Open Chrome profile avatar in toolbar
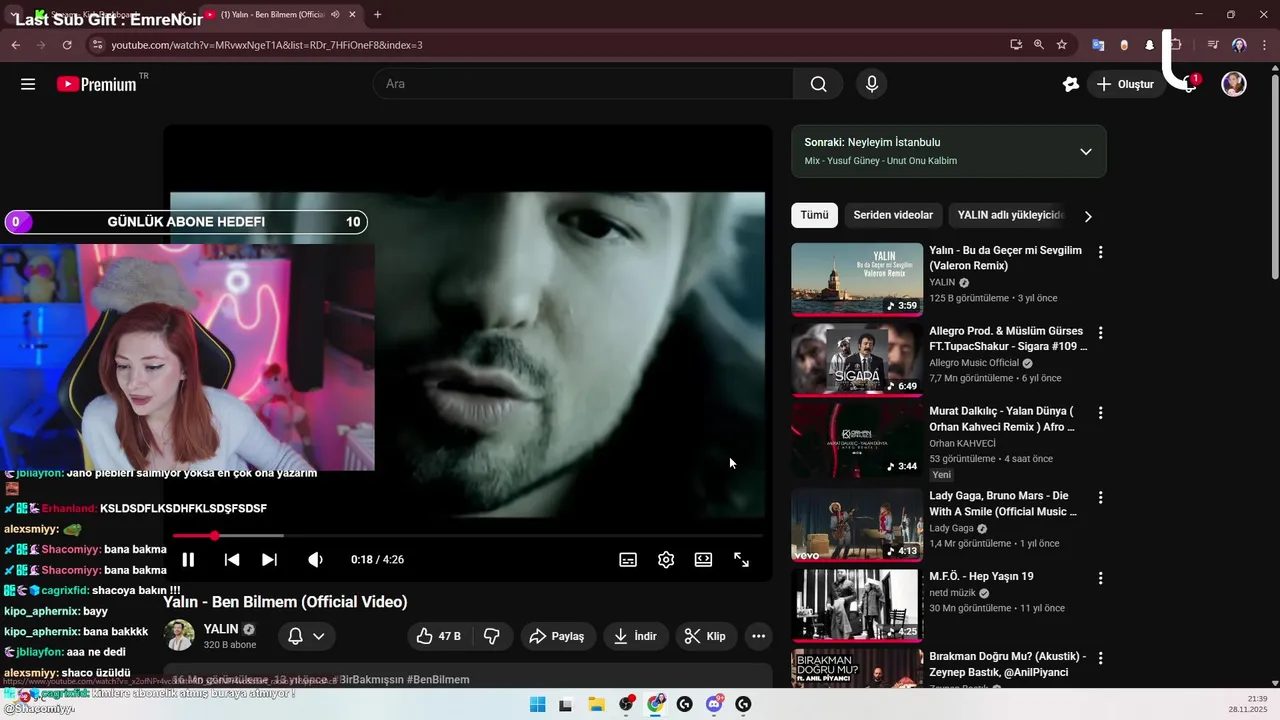The image size is (1280, 720). tap(1239, 45)
